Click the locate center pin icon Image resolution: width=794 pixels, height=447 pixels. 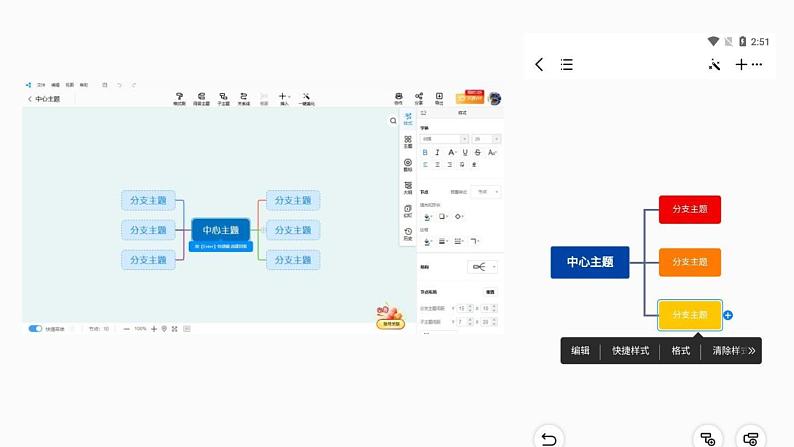(x=164, y=329)
